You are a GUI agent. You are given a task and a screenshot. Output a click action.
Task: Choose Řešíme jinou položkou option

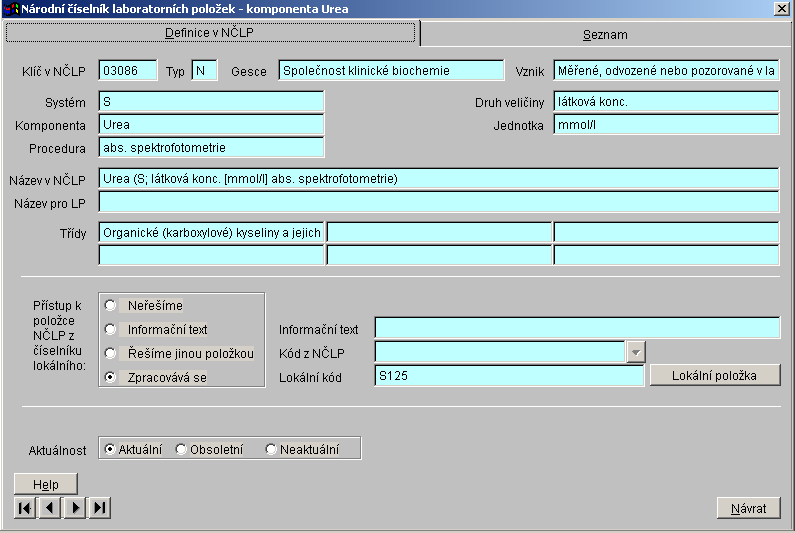110,353
